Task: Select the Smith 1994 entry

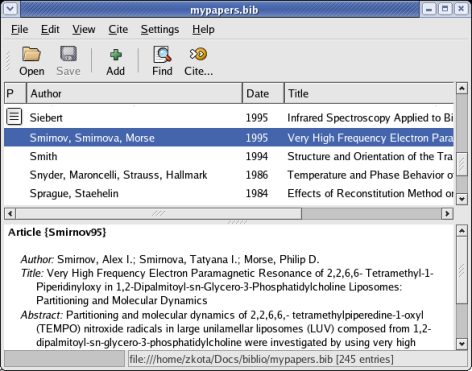Action: tap(229, 156)
